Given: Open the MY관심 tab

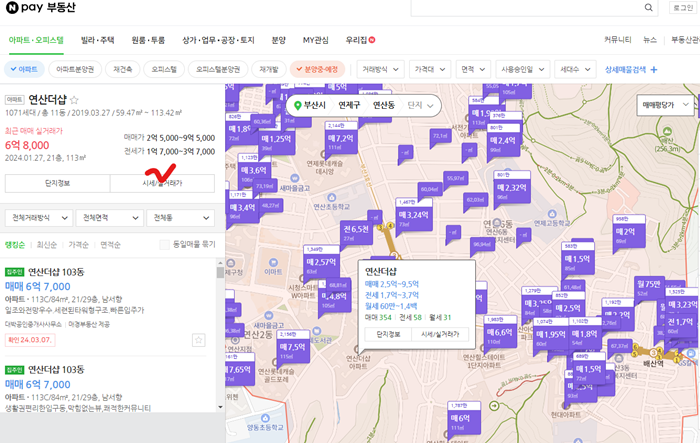Looking at the screenshot, I should tap(316, 40).
